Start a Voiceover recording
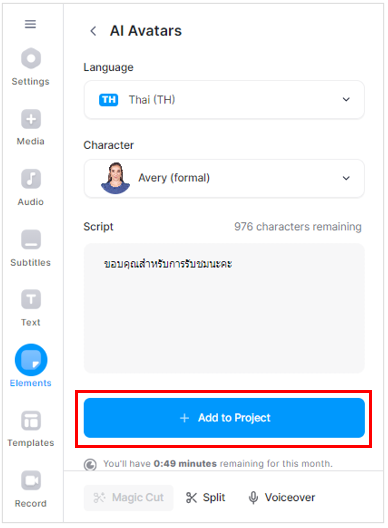 [282, 497]
